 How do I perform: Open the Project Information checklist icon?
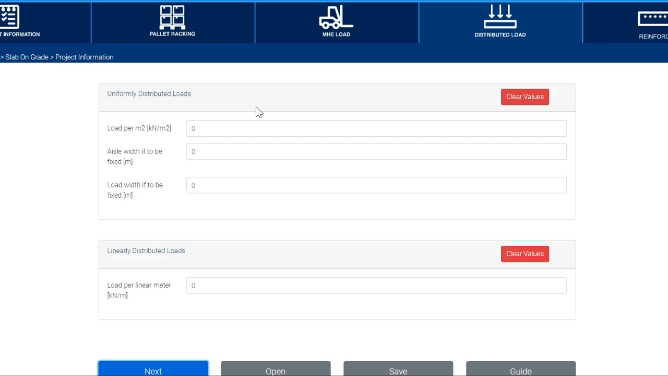(x=9, y=17)
